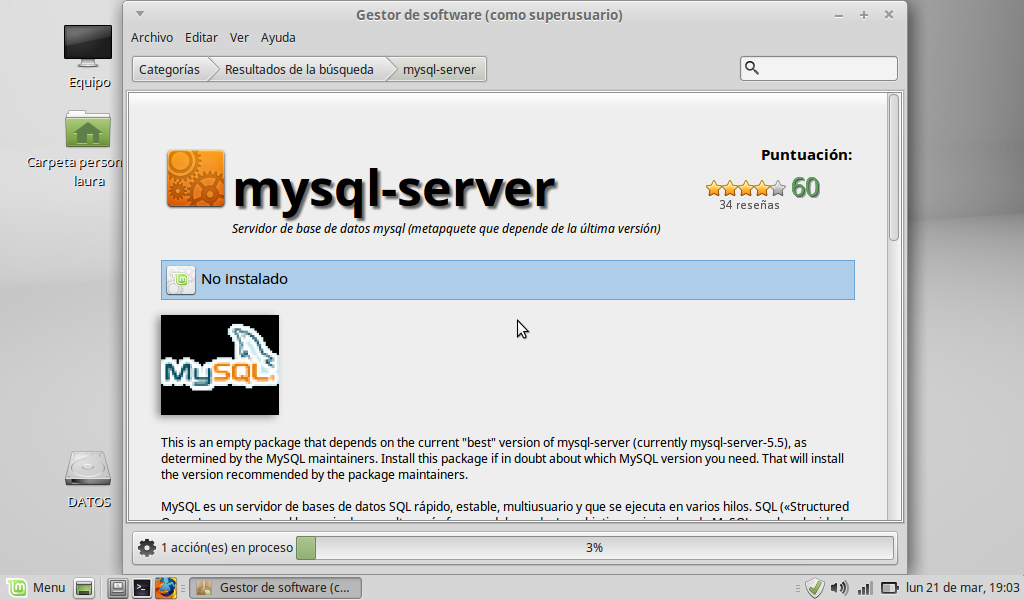
Task: Click the network signal tray icon
Action: (865, 588)
